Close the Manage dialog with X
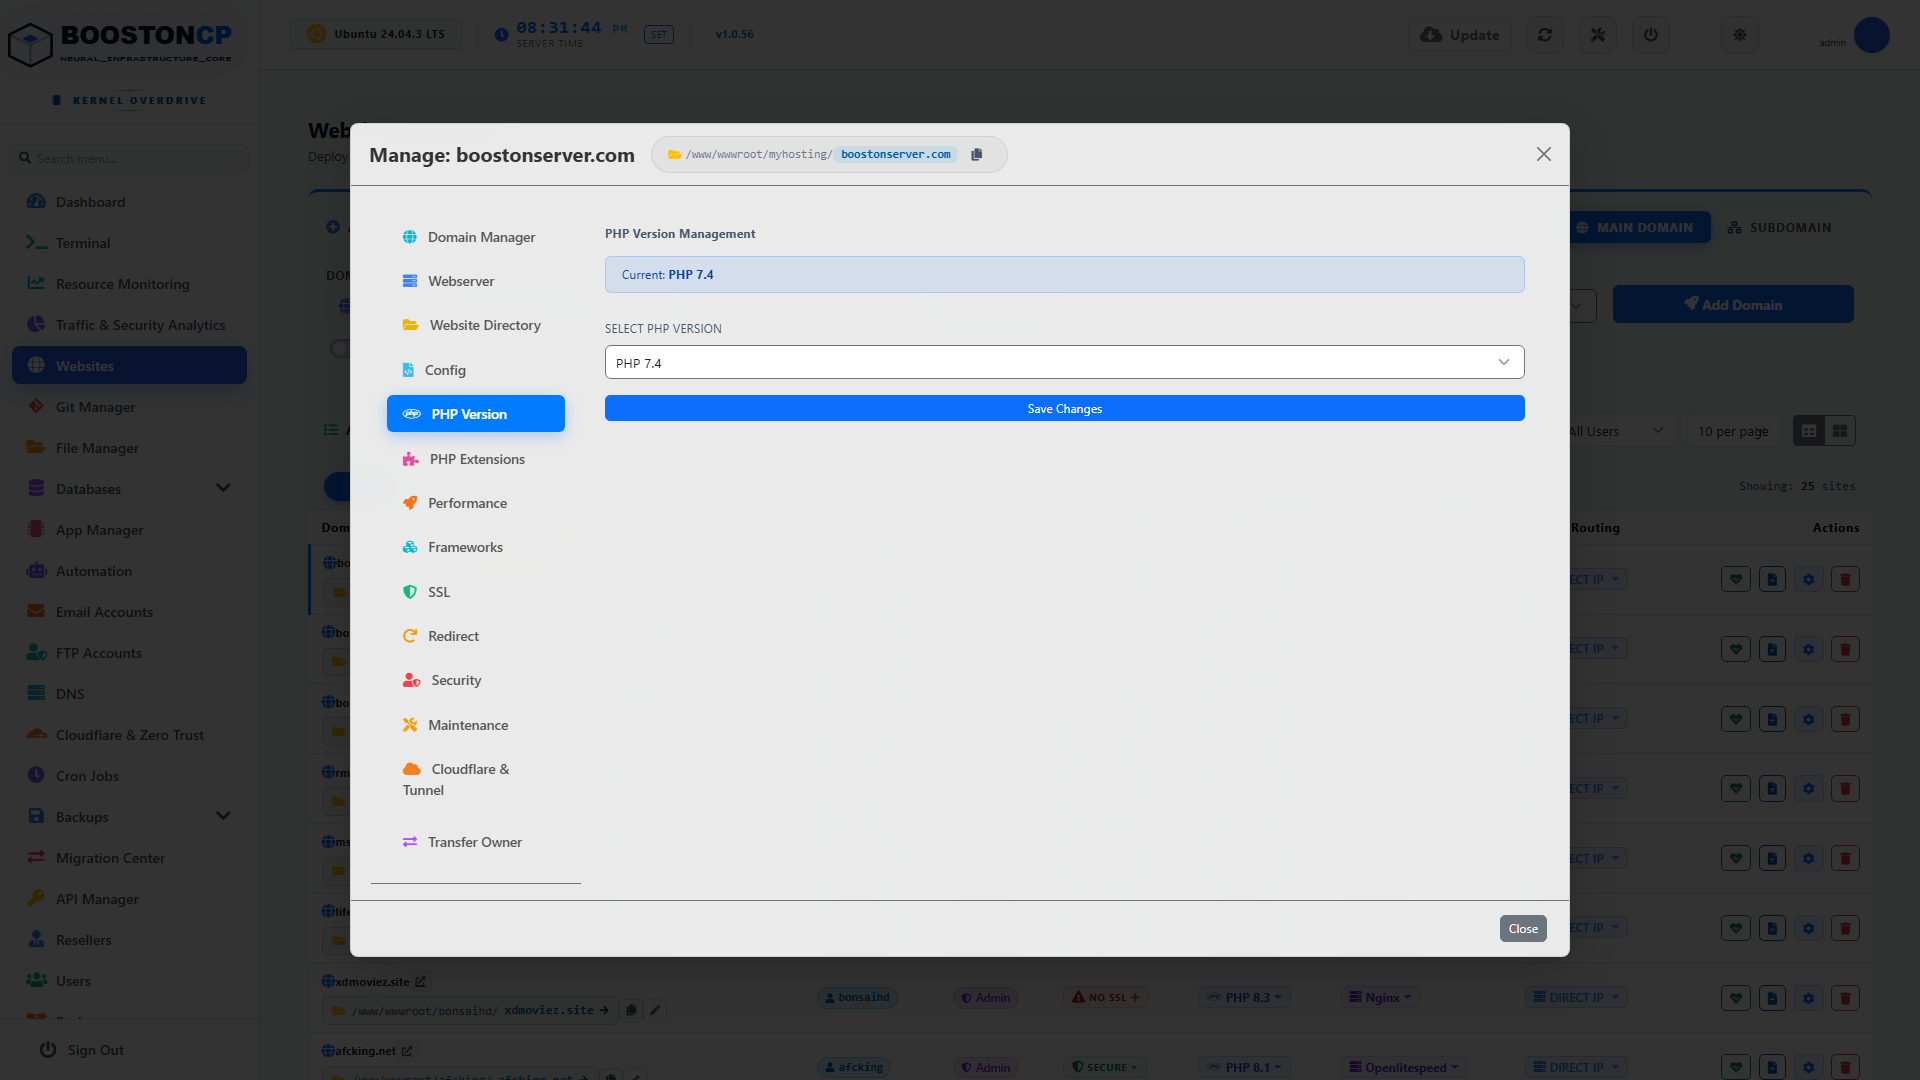 [x=1544, y=154]
